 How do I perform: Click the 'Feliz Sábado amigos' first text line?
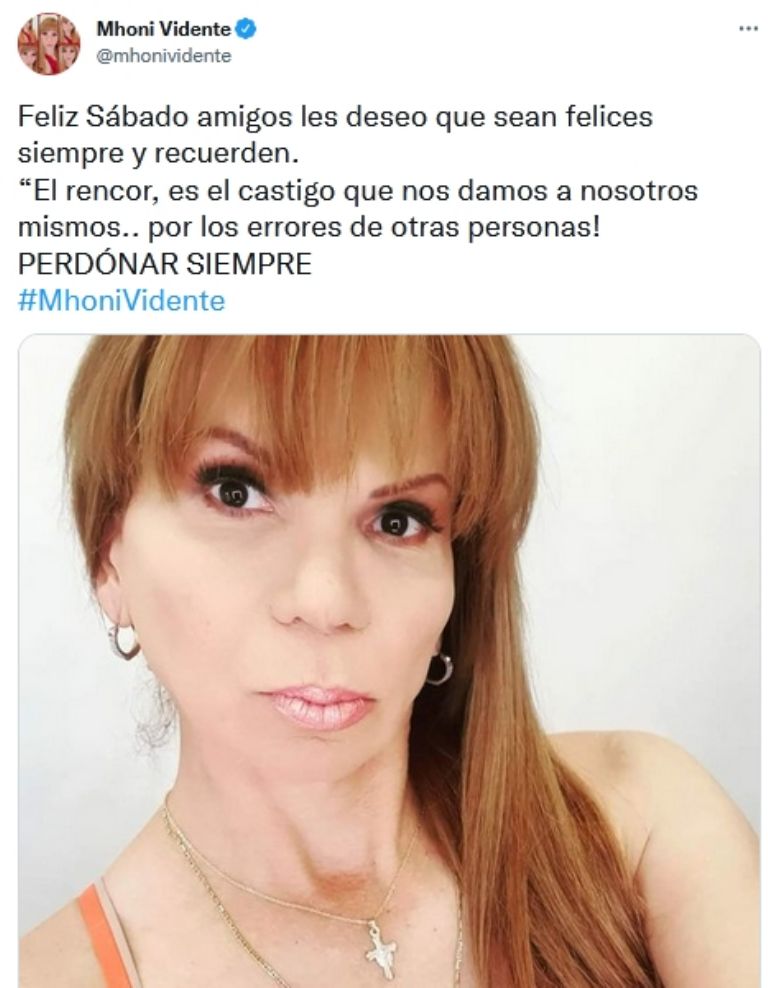[335, 117]
